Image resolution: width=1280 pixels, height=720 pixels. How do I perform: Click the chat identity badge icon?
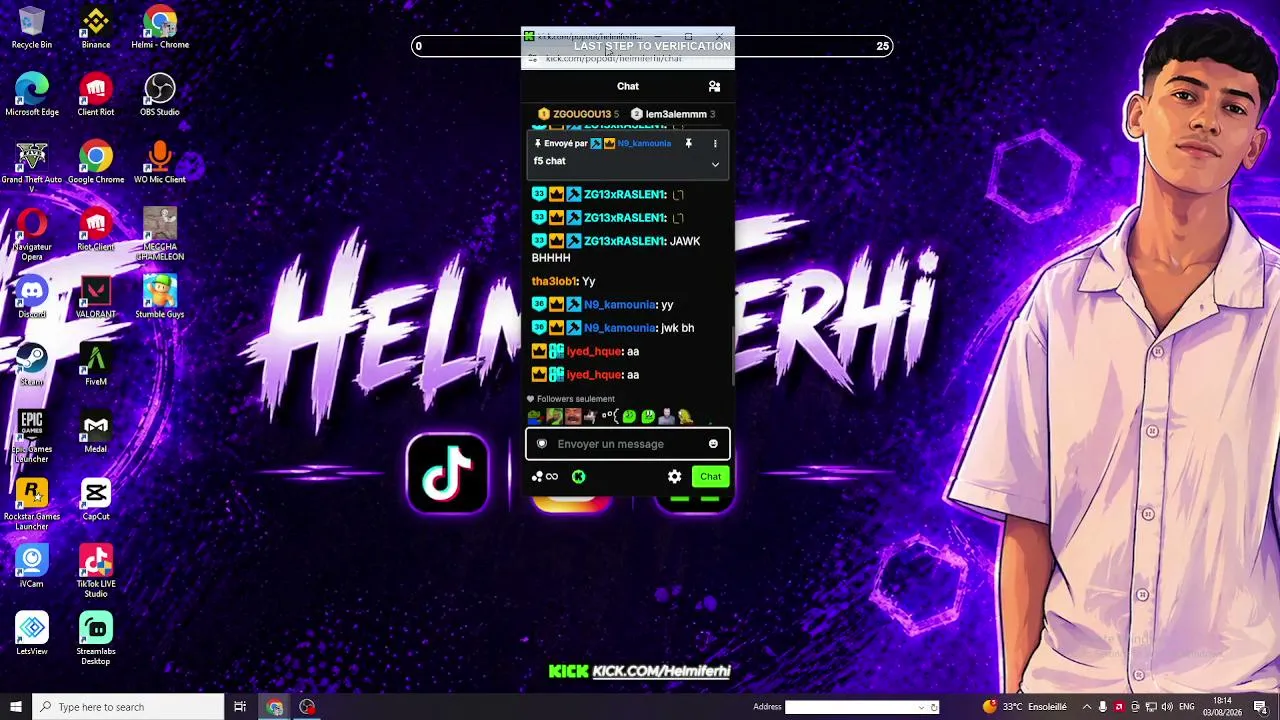point(542,444)
